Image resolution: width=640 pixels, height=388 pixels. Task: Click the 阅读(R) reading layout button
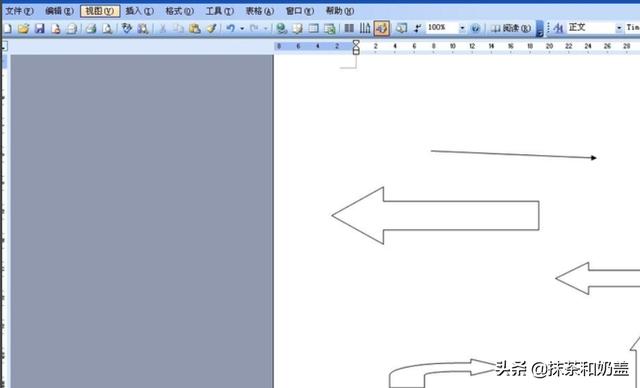click(x=511, y=28)
